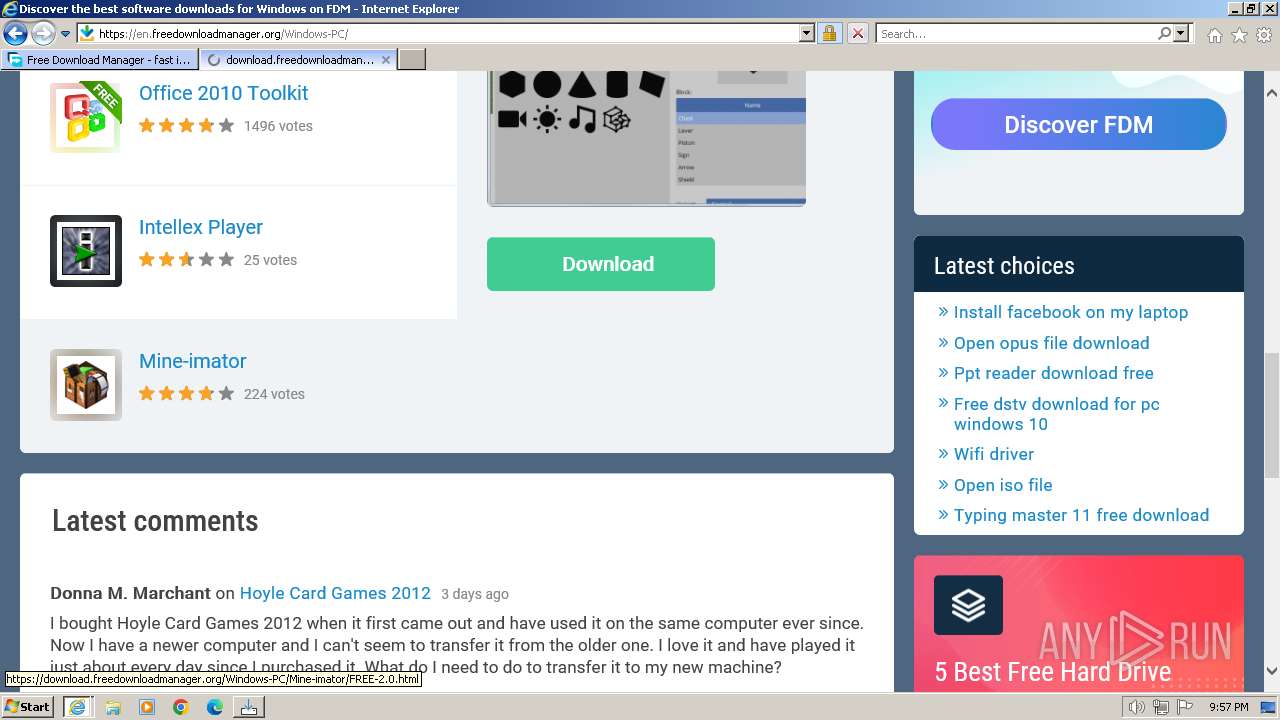Click the Latest choices heading
Screen dimensions: 1280x720
tap(1004, 266)
